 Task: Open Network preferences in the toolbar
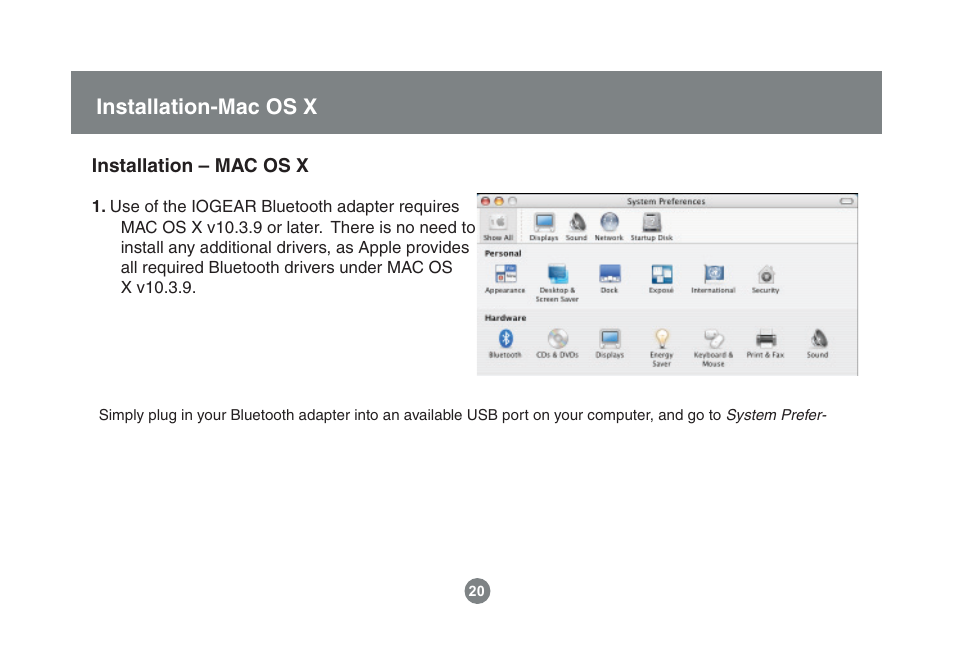tap(609, 227)
